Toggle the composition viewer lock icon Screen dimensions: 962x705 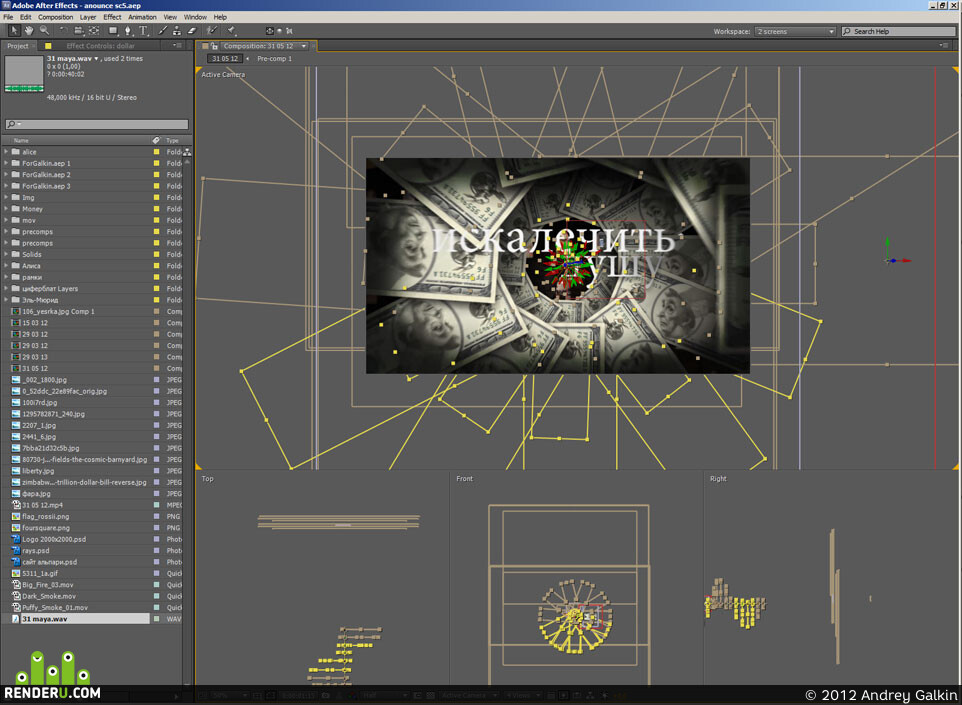(x=214, y=46)
